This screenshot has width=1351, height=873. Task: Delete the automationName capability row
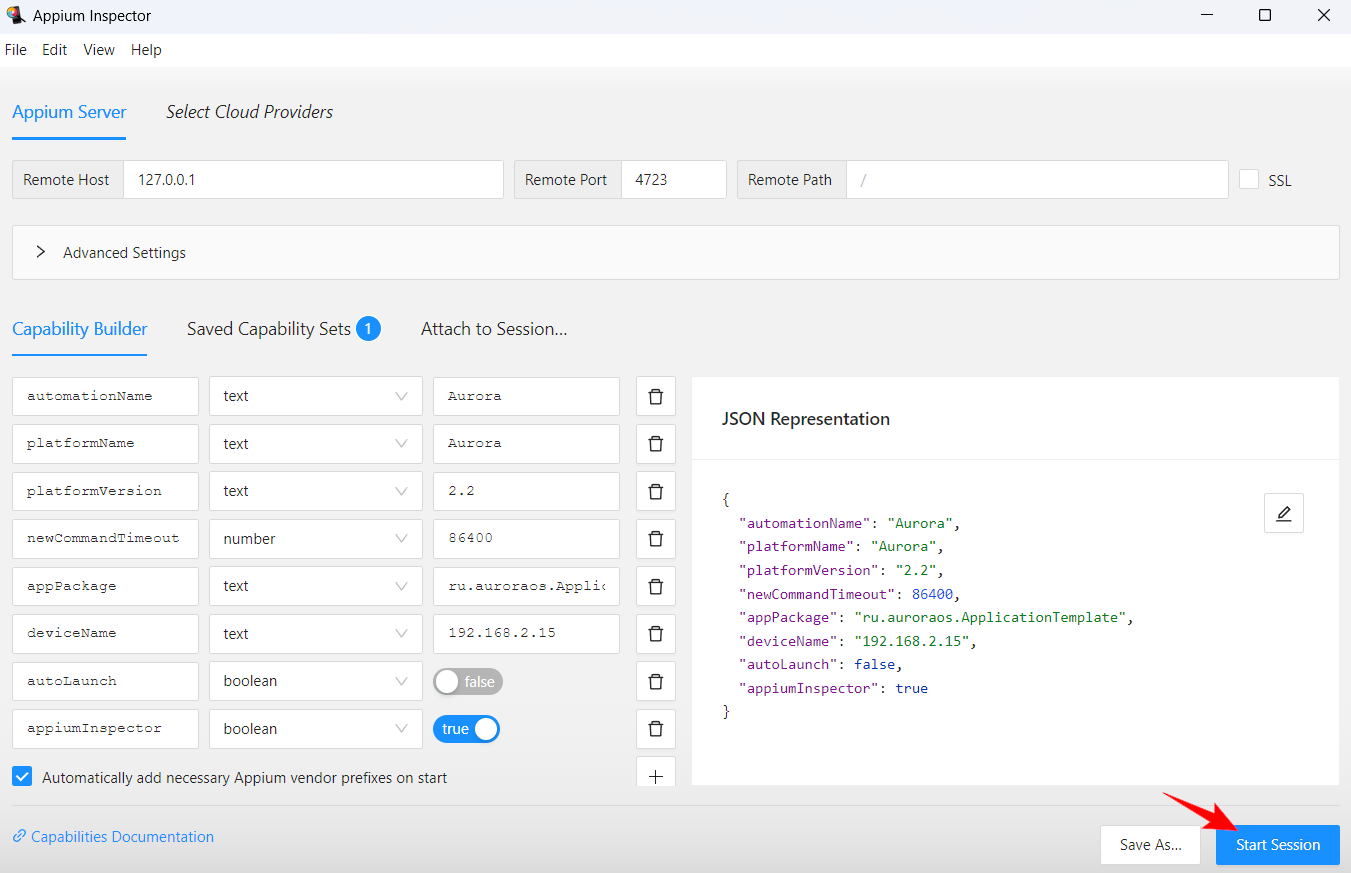coord(656,396)
